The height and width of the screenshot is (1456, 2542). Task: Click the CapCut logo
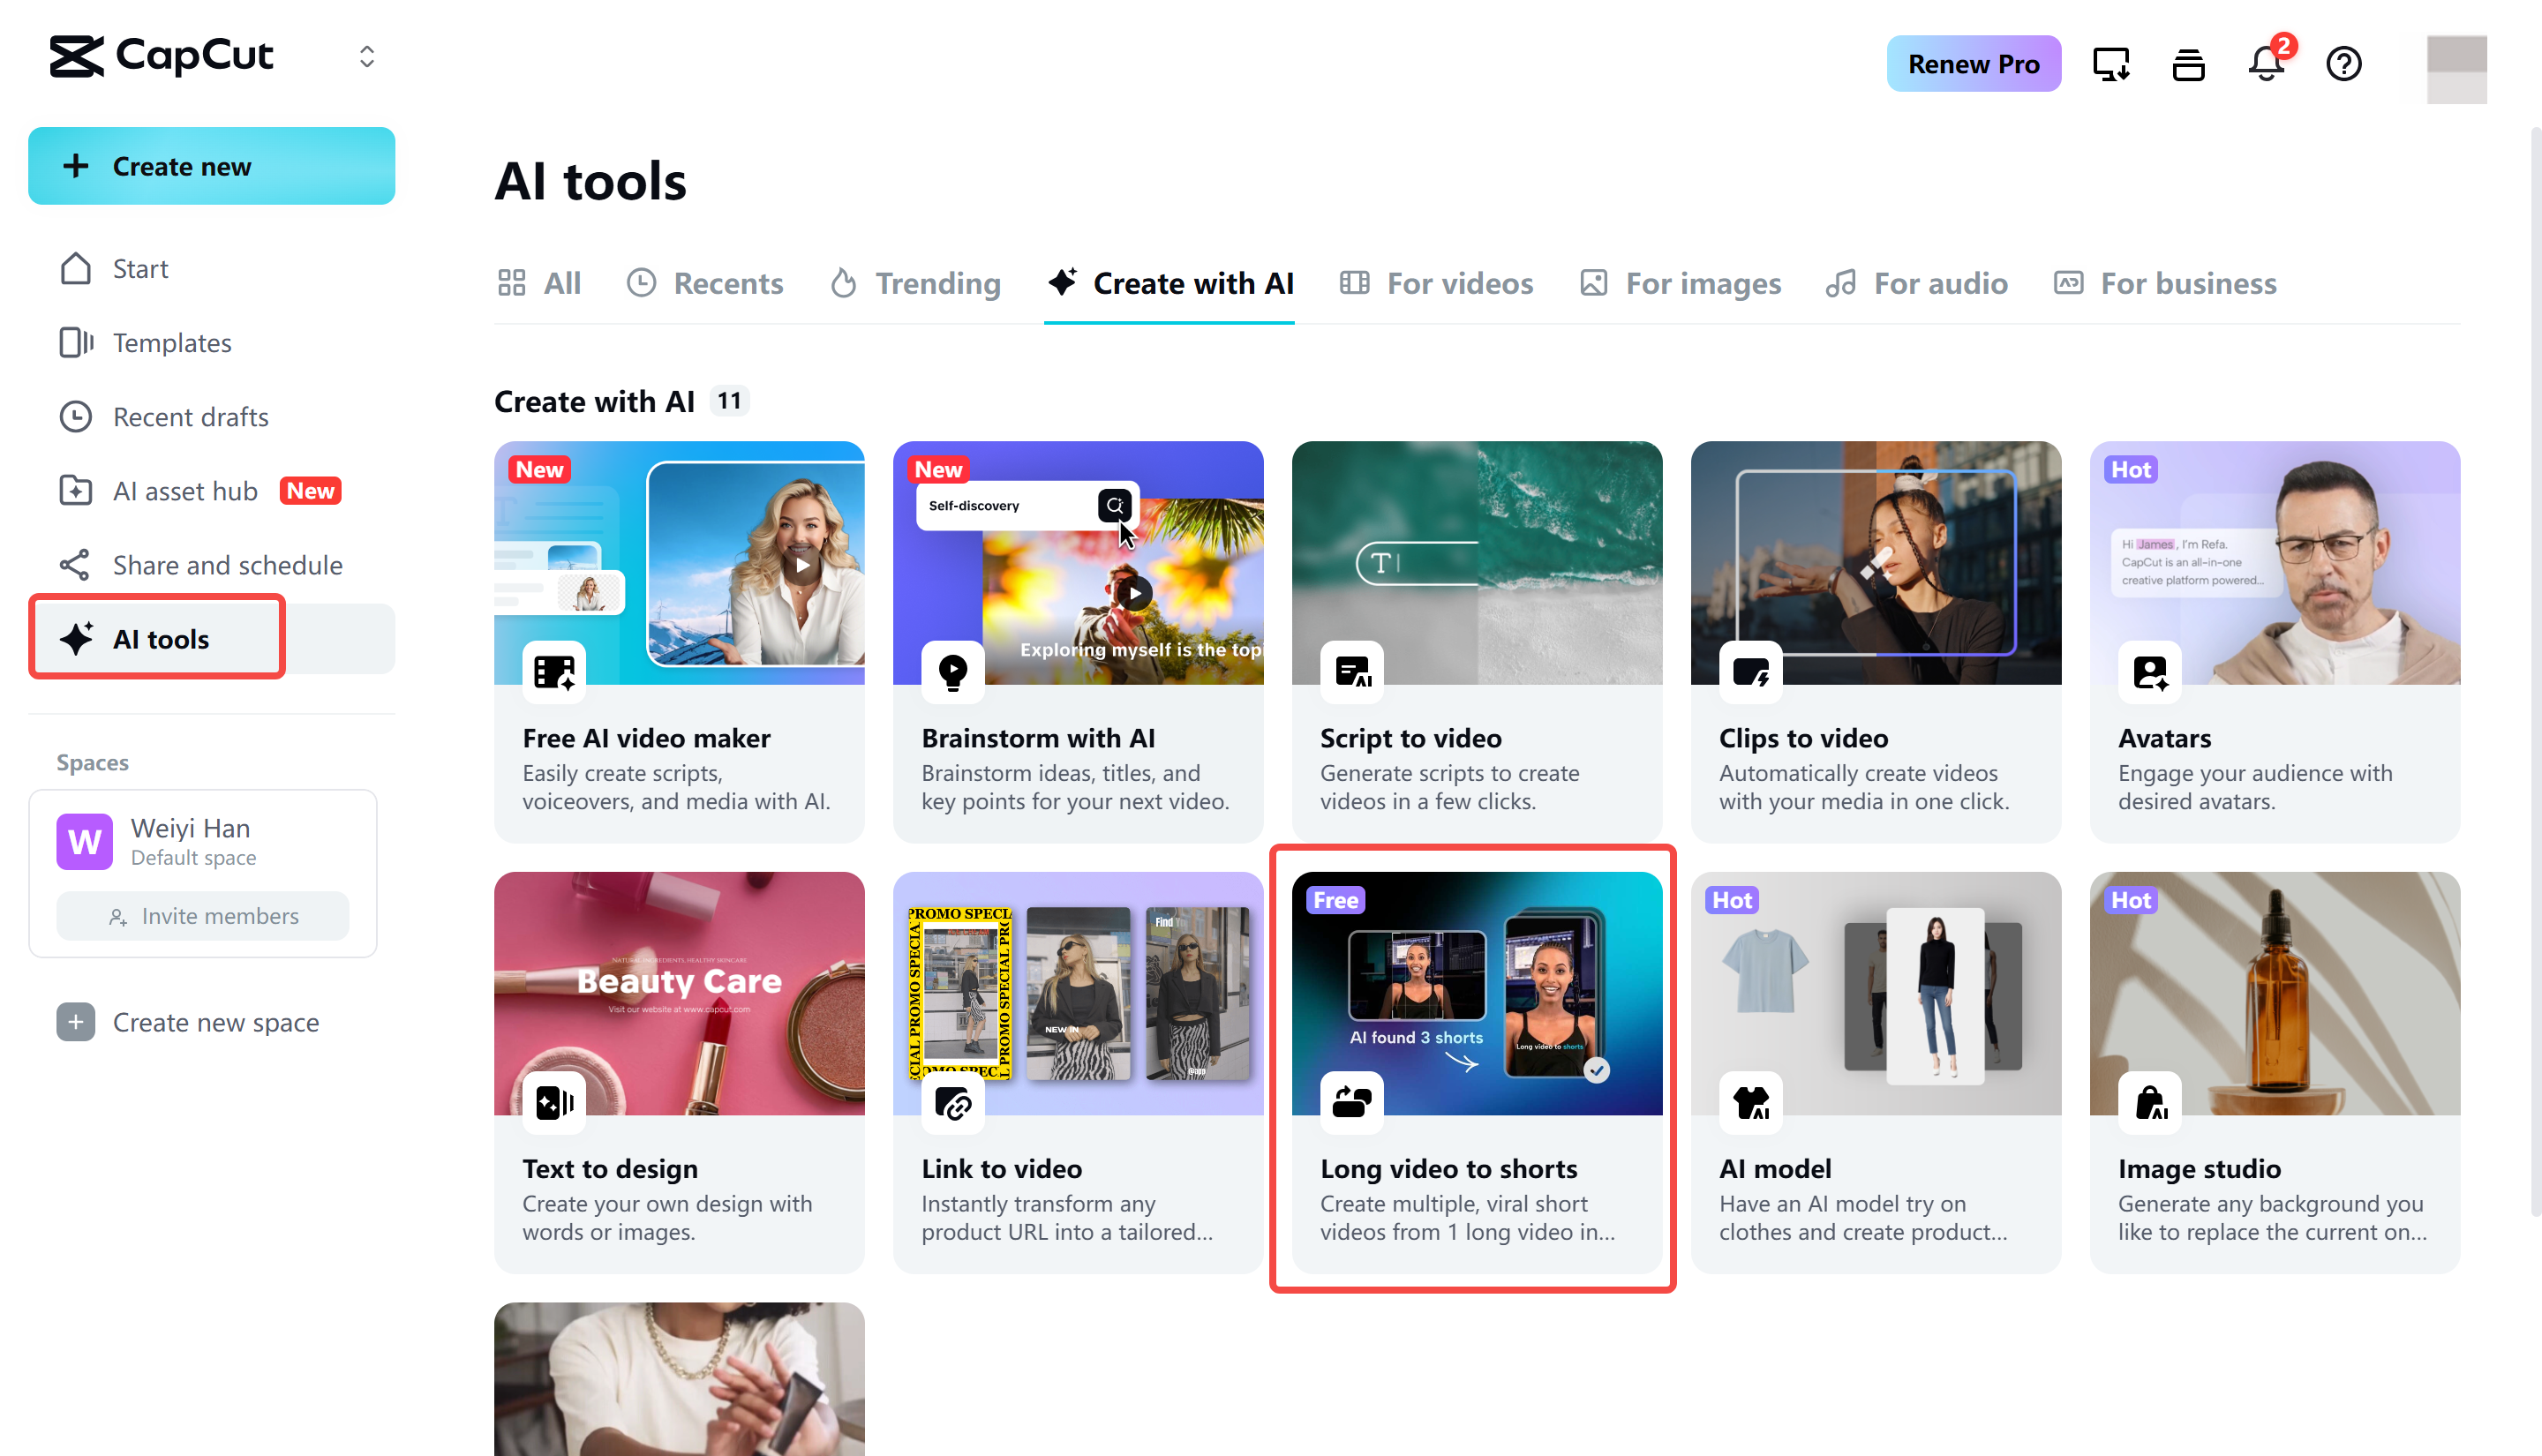[161, 56]
